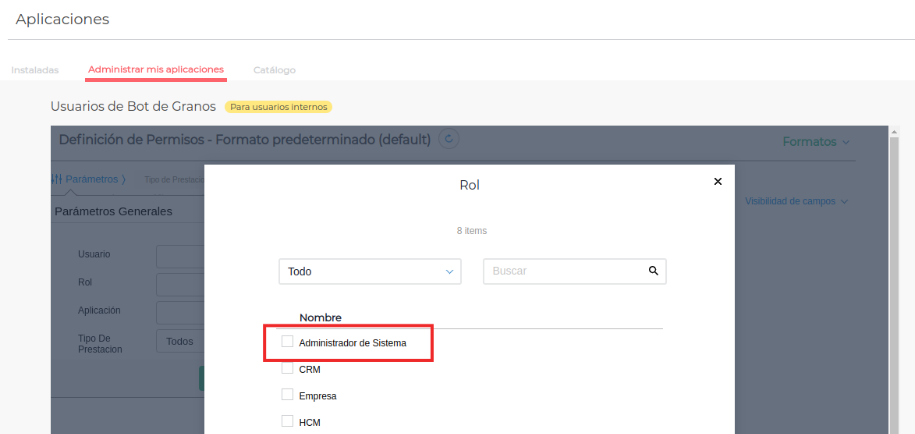The image size is (915, 434).
Task: Click the magnifying glass search icon
Action: click(x=653, y=270)
